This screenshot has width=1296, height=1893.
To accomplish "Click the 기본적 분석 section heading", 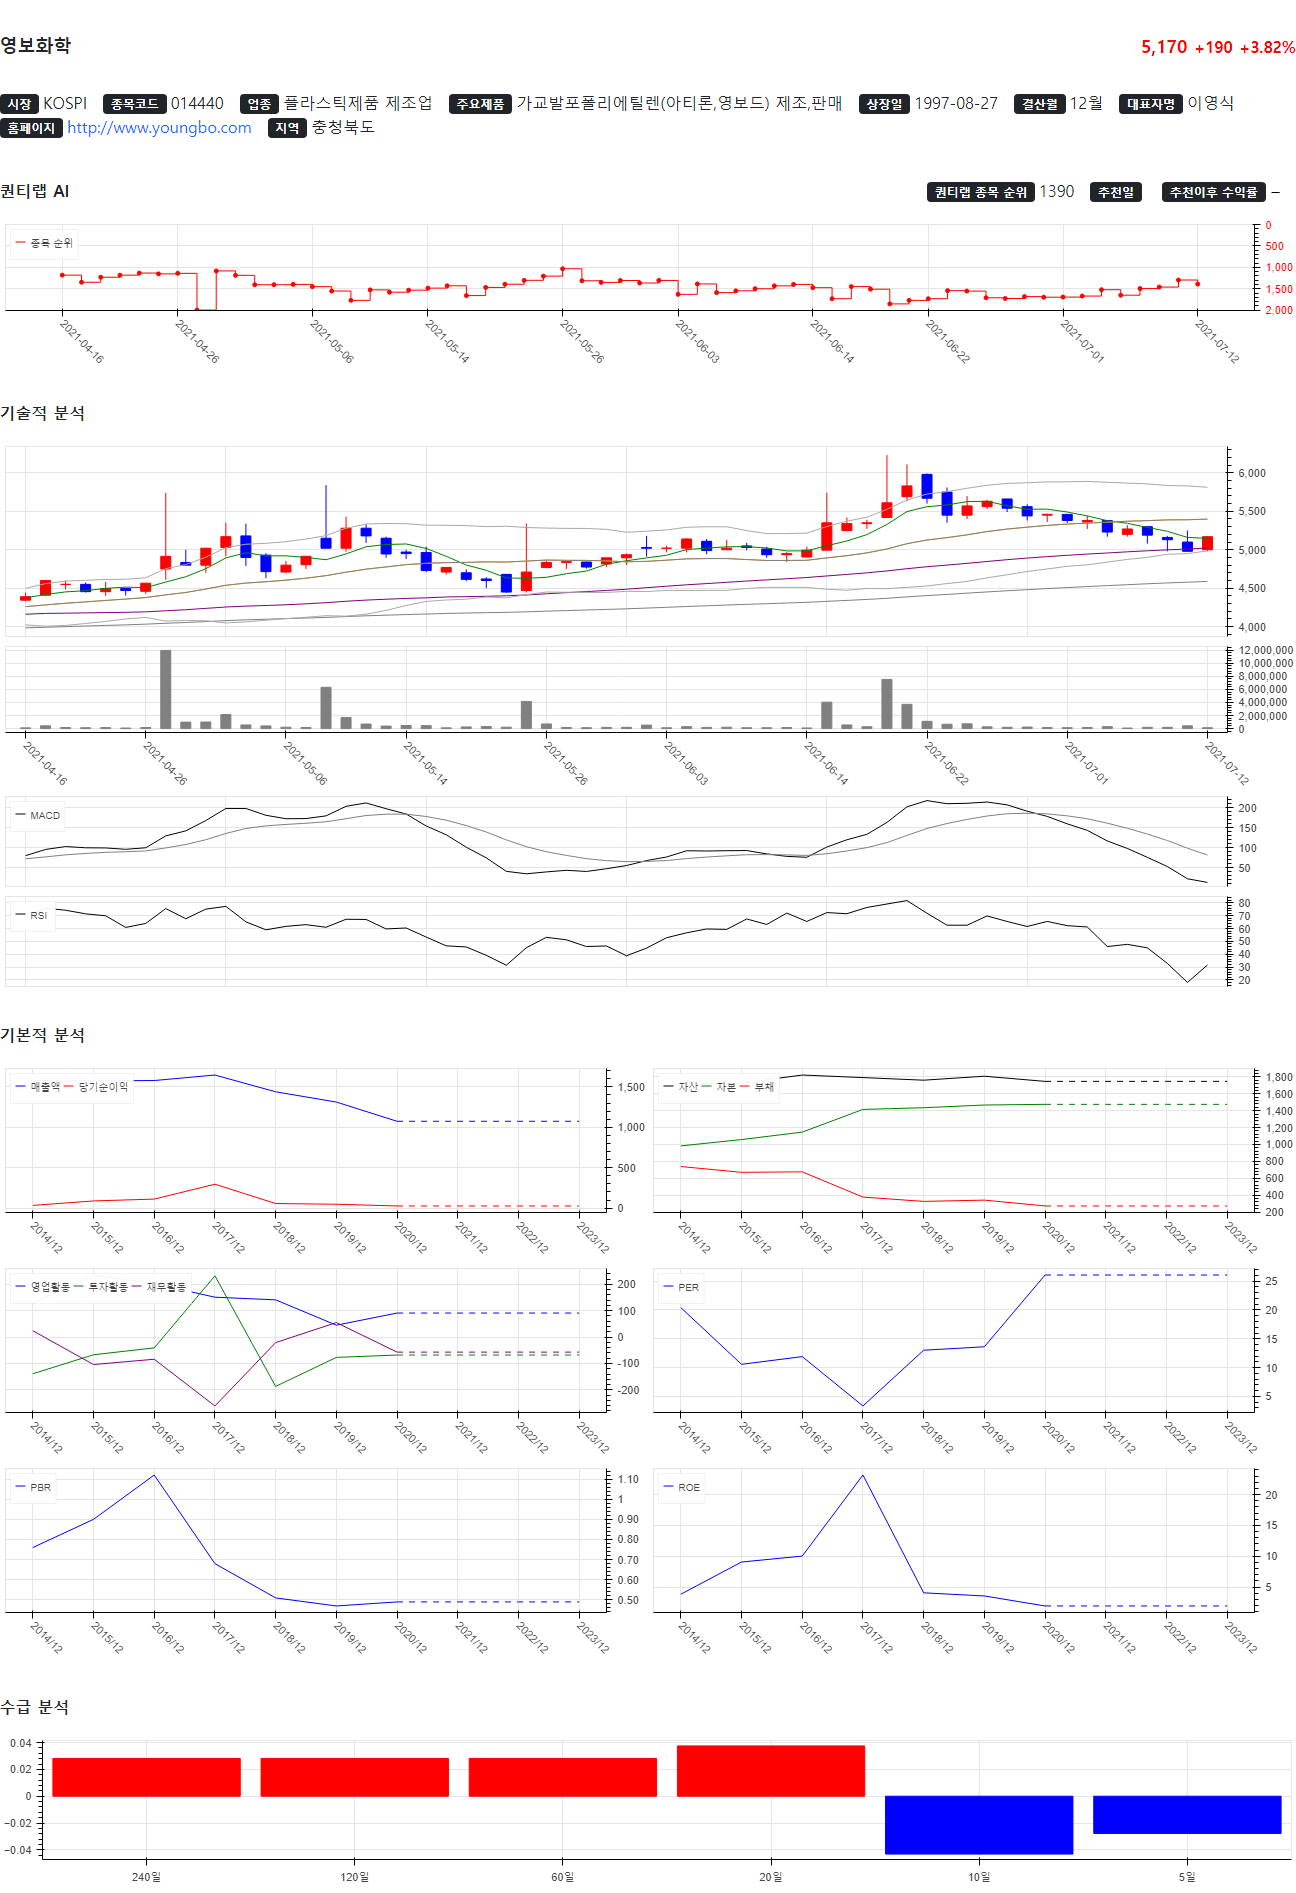I will tap(43, 1035).
